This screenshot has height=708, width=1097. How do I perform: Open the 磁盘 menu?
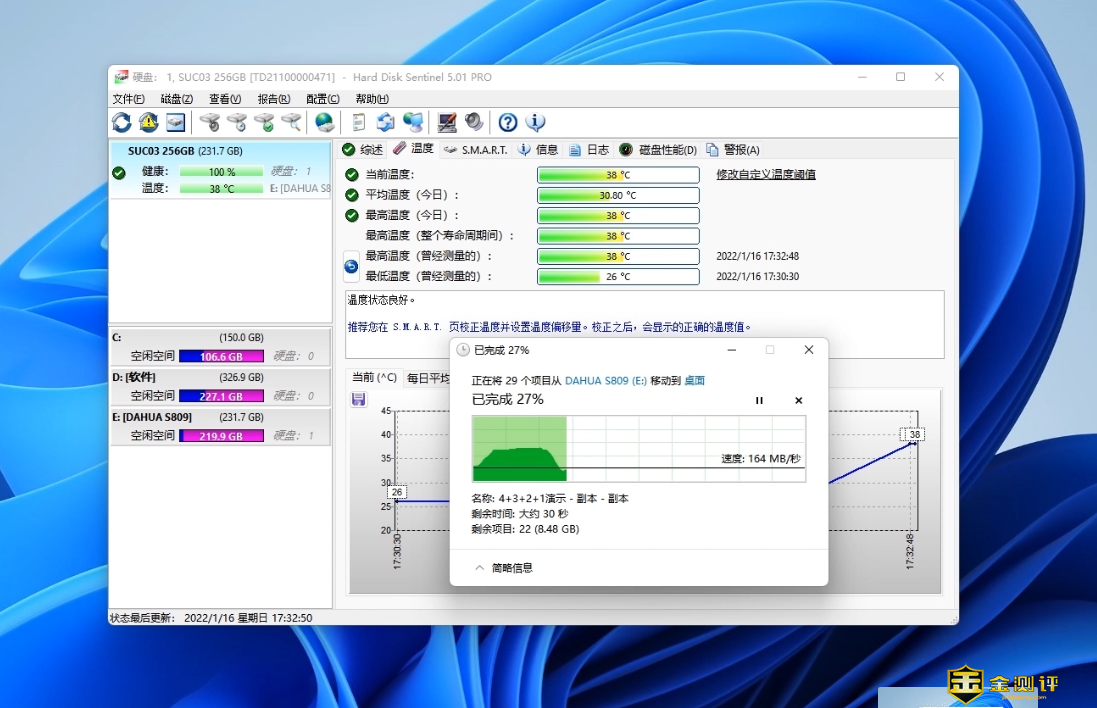176,99
